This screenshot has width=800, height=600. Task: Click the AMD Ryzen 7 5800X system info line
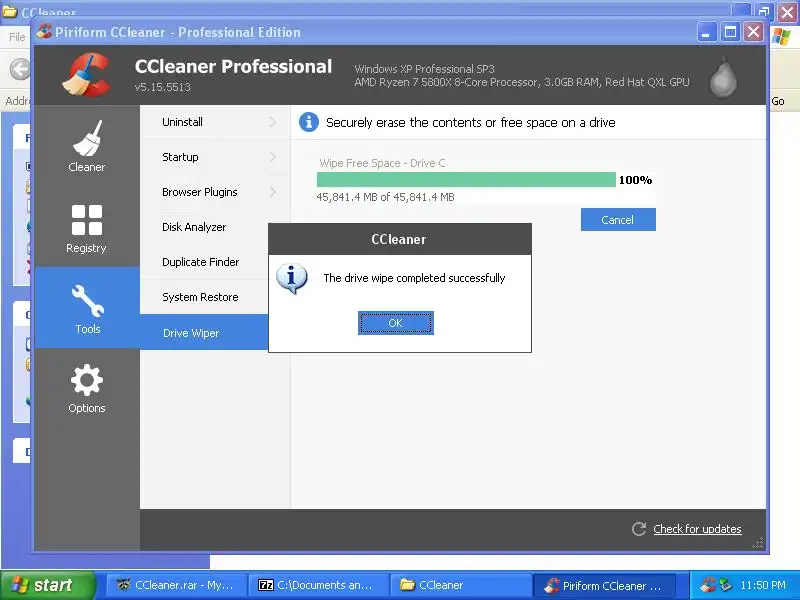pos(521,82)
